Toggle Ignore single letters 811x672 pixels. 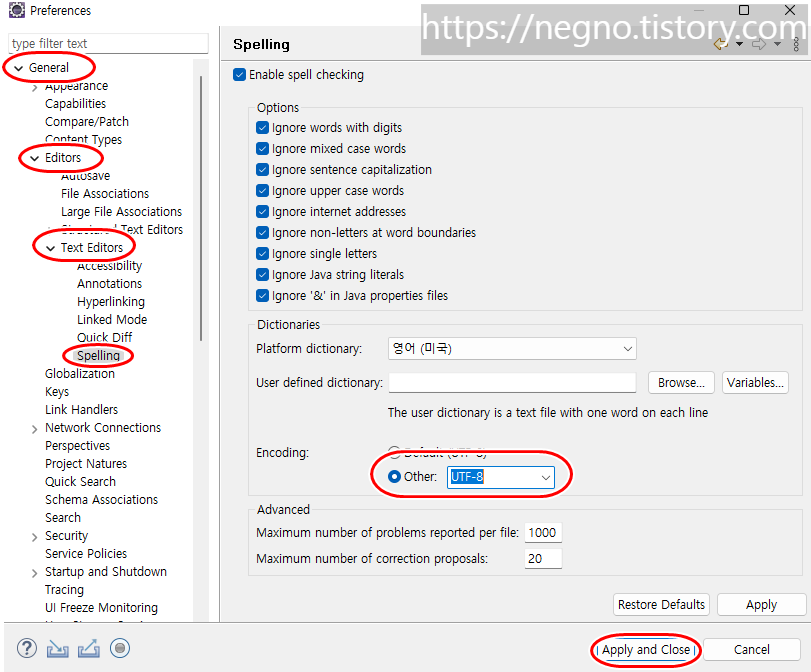pyautogui.click(x=262, y=253)
